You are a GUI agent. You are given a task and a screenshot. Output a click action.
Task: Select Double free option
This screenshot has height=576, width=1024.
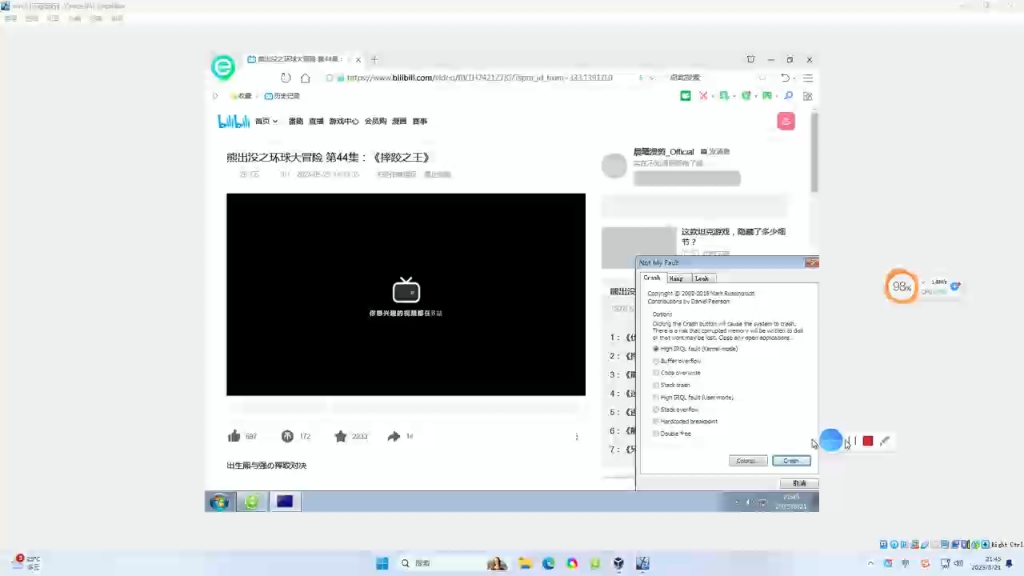(672, 434)
